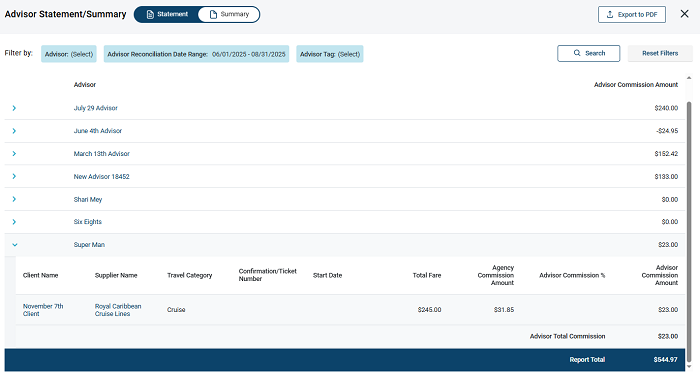Open the Advisor Tag filter
This screenshot has width=700, height=374.
pos(329,54)
